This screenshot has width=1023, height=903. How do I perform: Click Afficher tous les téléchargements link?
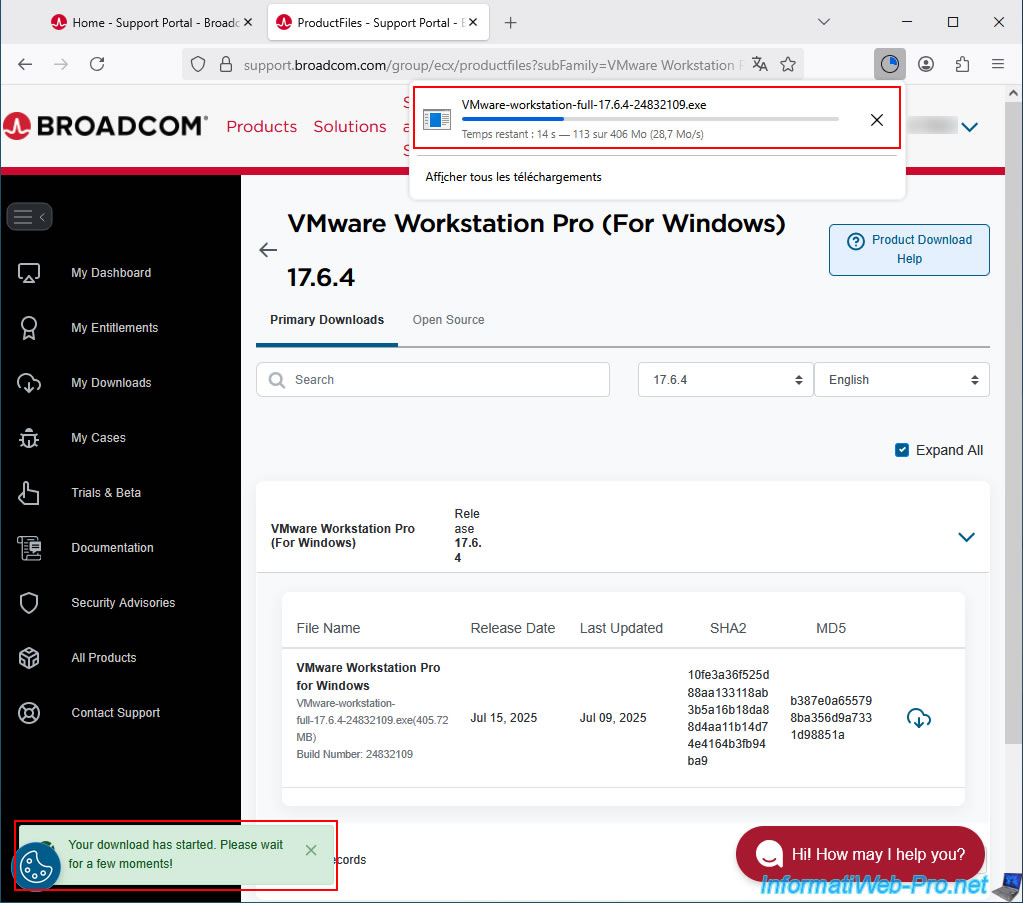coord(513,177)
